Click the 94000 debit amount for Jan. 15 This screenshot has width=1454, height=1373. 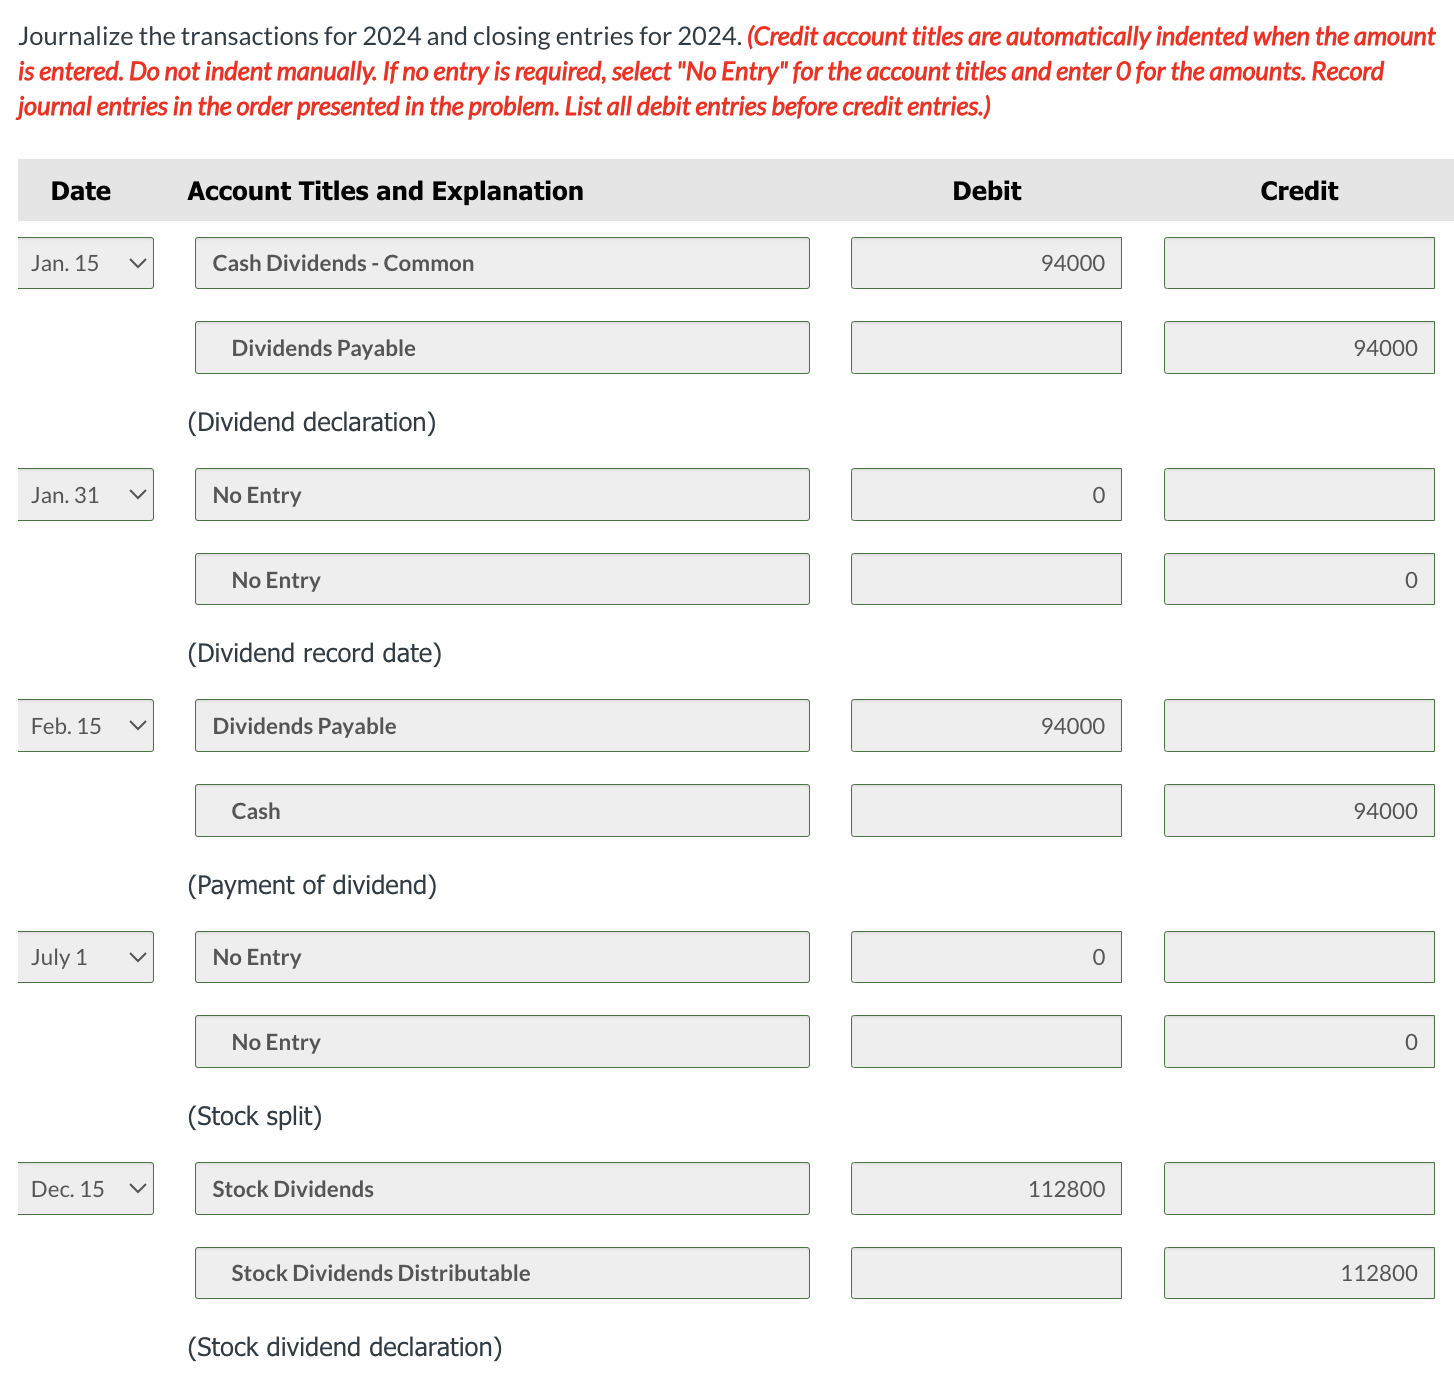click(x=986, y=263)
